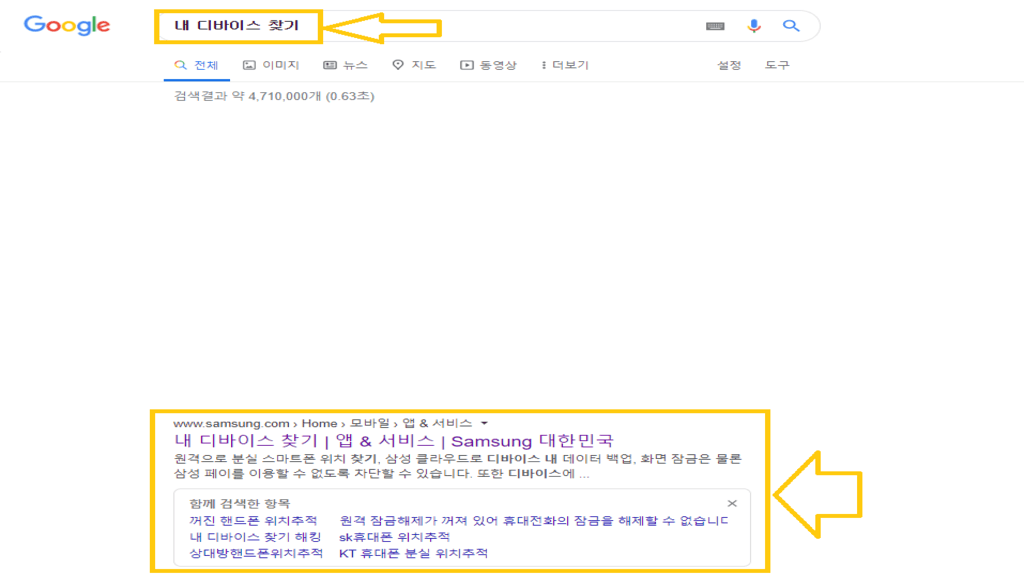Open the on-screen keyboard icon

[x=715, y=26]
